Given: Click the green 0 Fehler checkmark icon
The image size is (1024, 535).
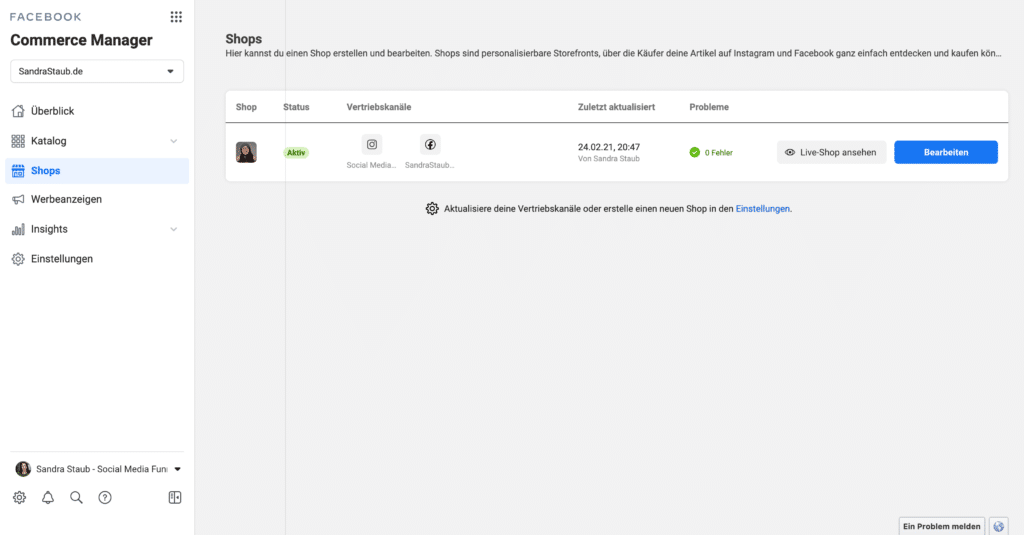Looking at the screenshot, I should tap(695, 152).
